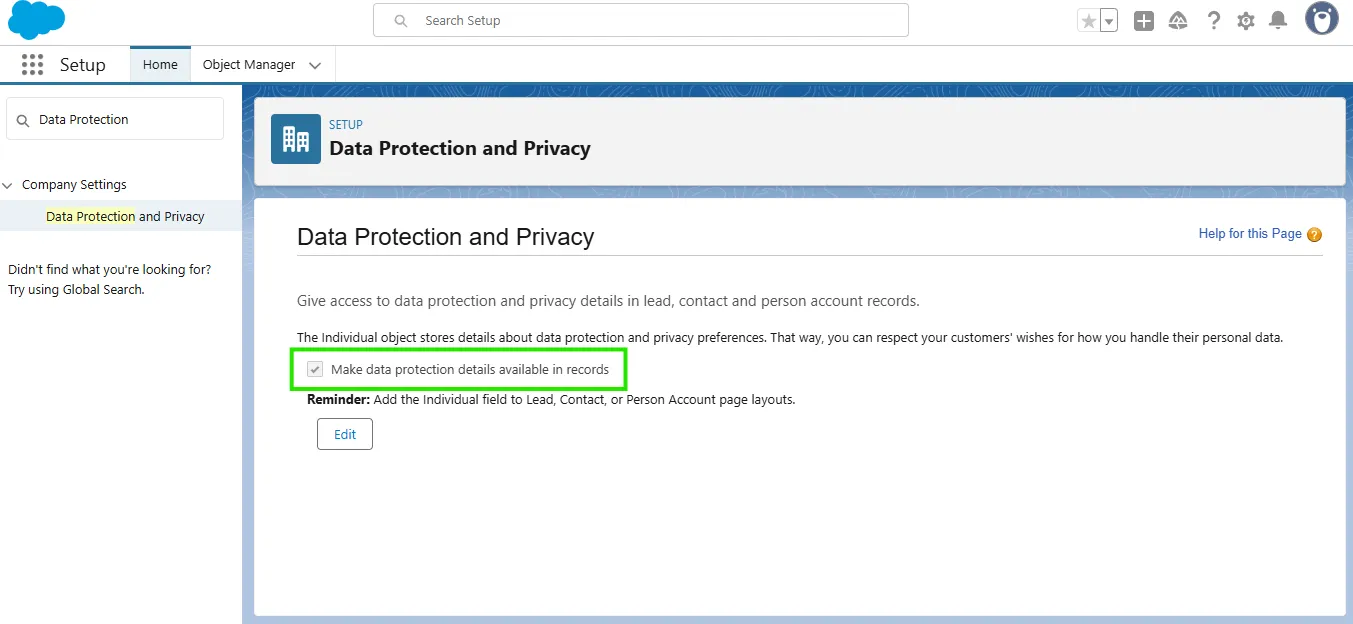
Task: Open Salesforce help question mark icon
Action: click(x=1213, y=21)
